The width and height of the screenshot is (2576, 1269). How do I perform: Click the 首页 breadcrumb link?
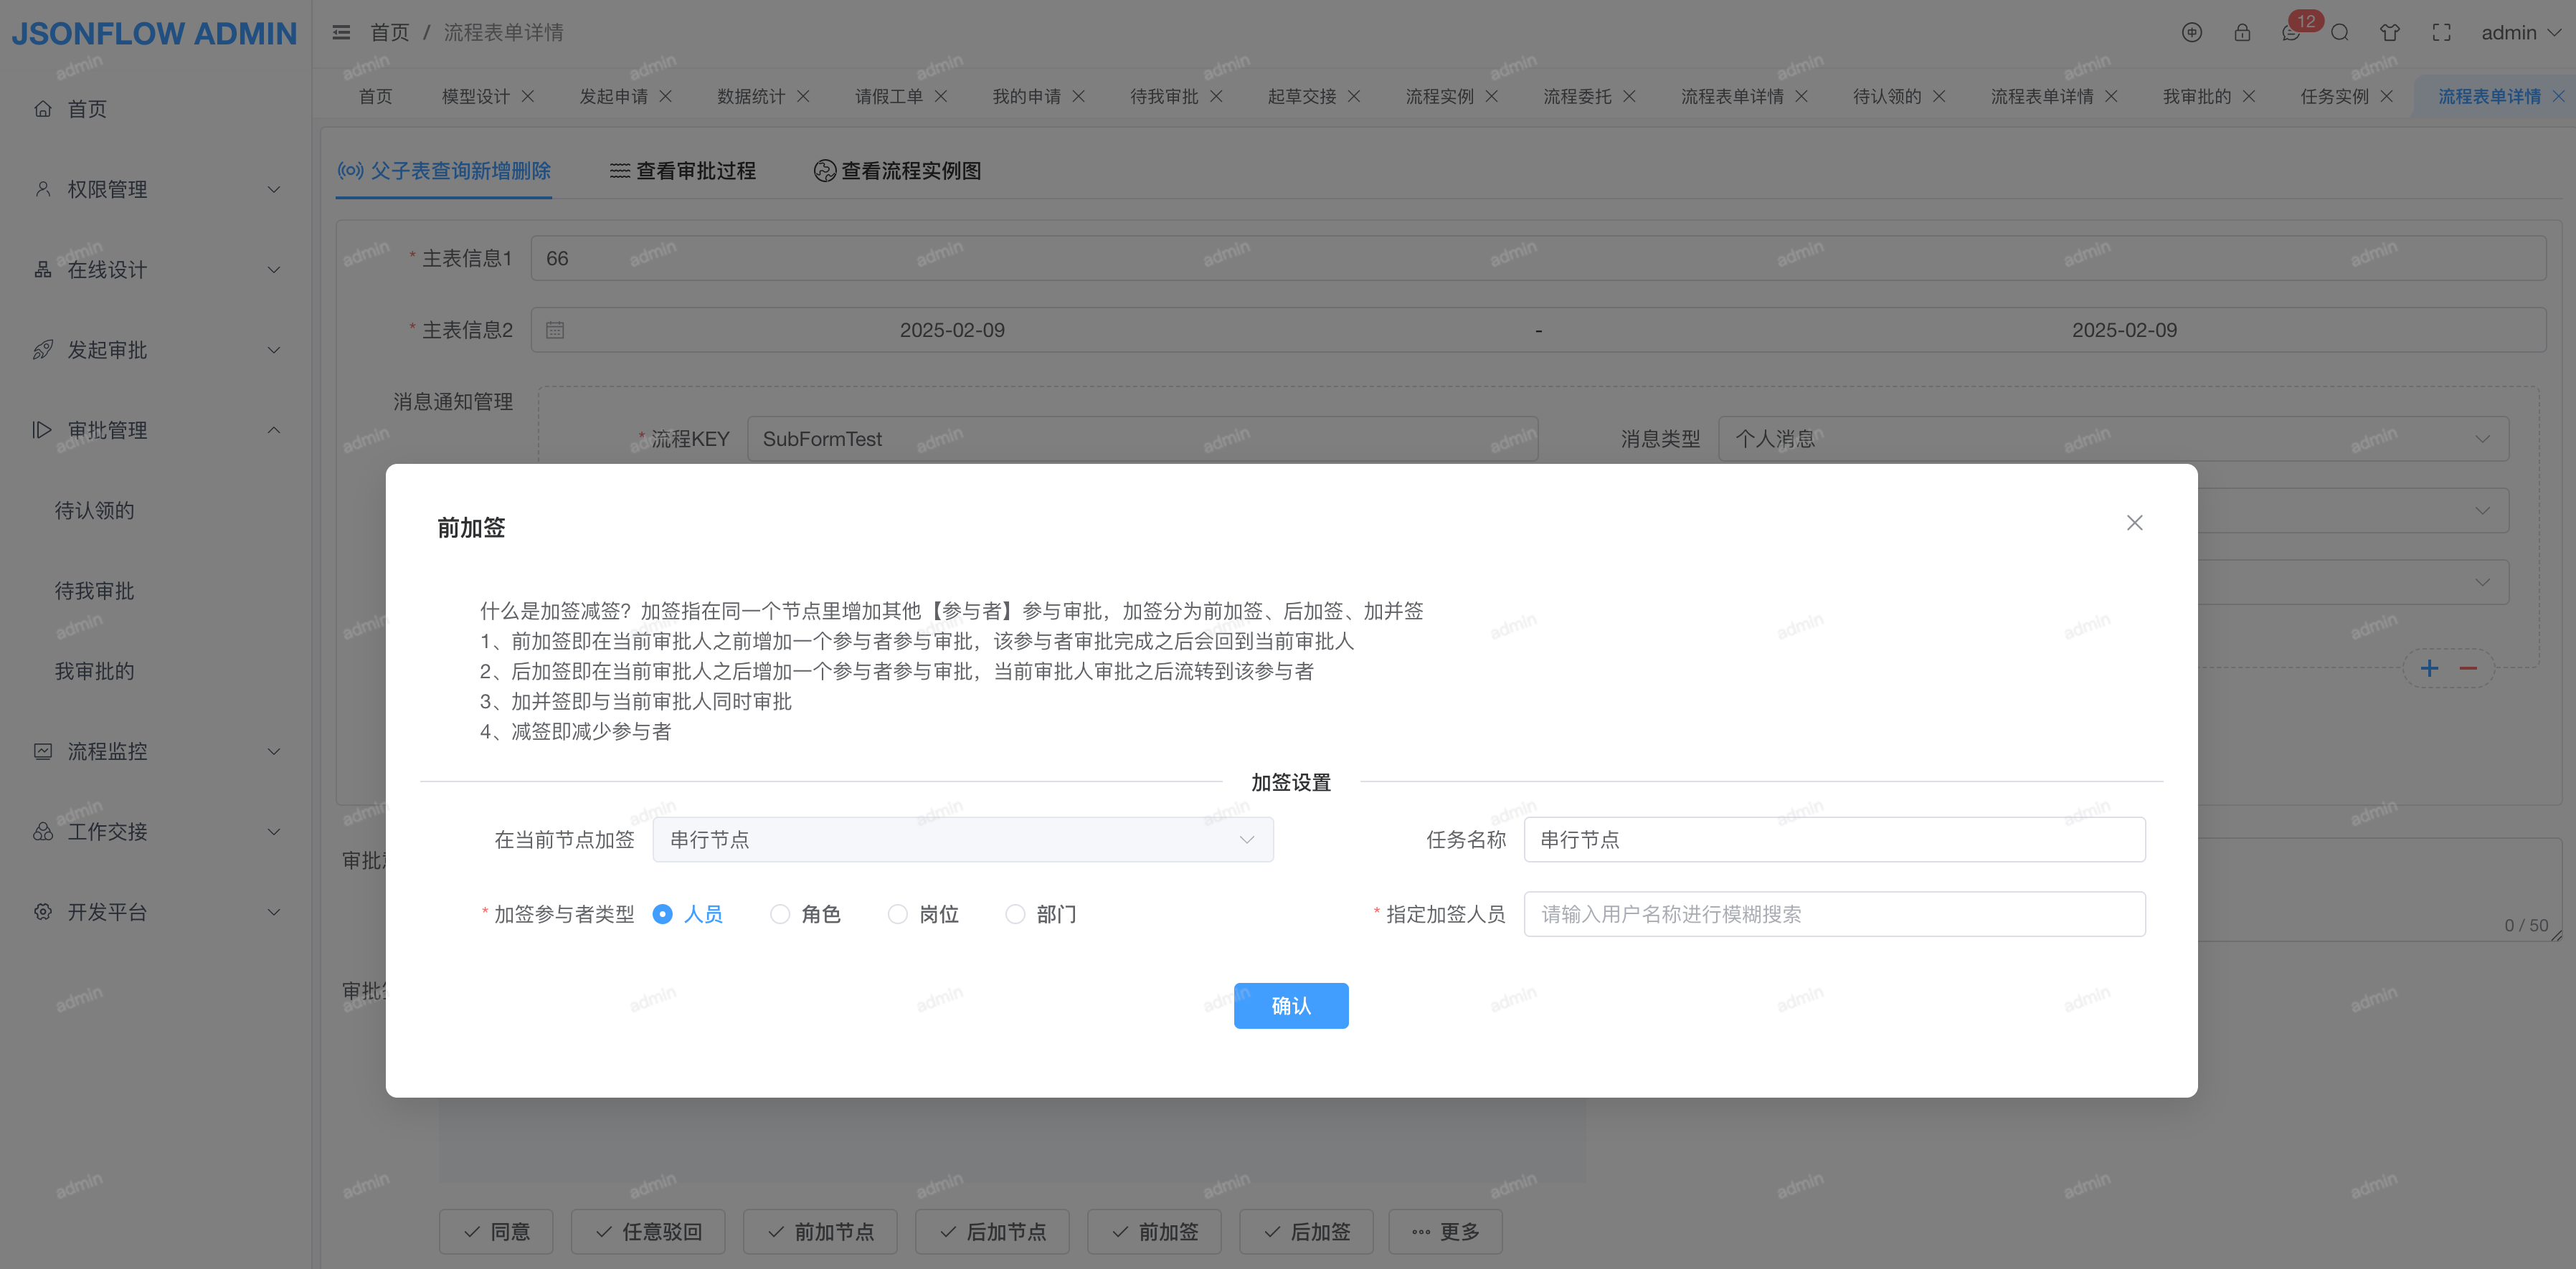coord(389,33)
